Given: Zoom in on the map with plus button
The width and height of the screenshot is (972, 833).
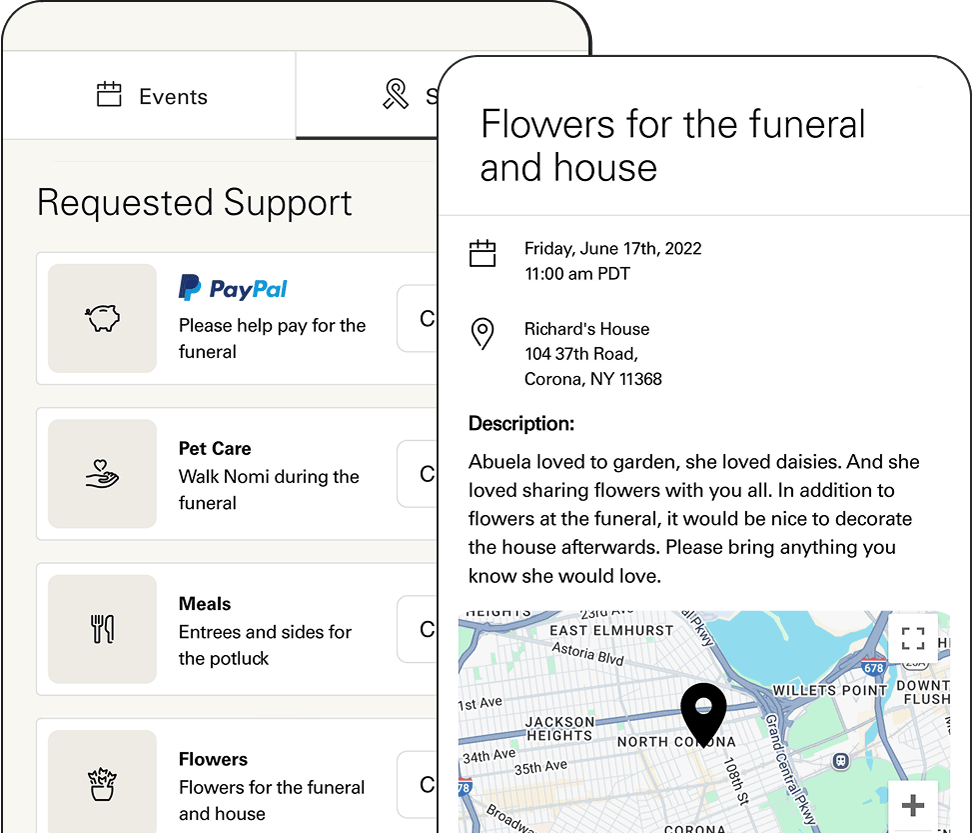Looking at the screenshot, I should tap(912, 805).
